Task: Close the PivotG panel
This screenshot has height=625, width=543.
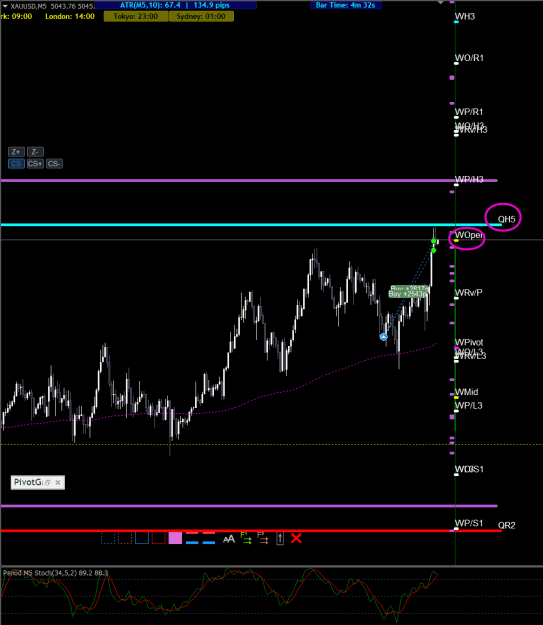Action: tap(58, 482)
